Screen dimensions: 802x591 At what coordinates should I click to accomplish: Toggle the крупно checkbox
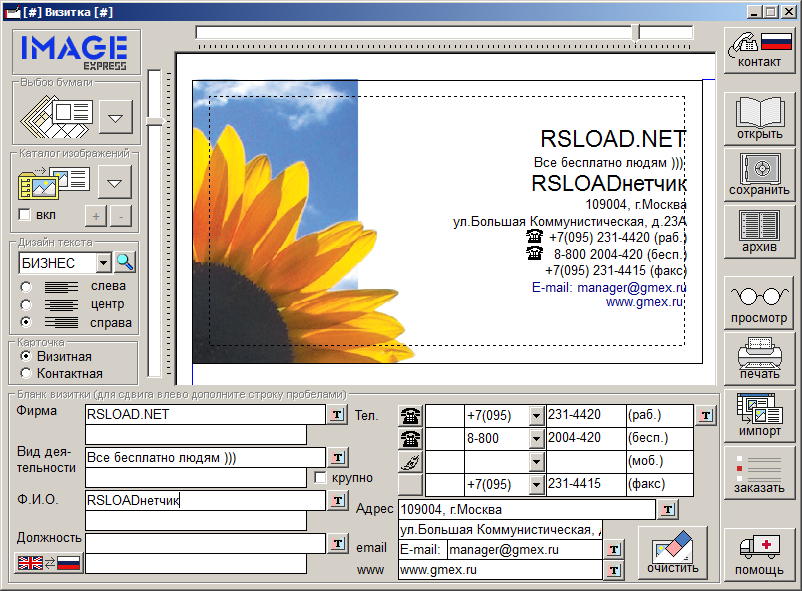pyautogui.click(x=320, y=477)
